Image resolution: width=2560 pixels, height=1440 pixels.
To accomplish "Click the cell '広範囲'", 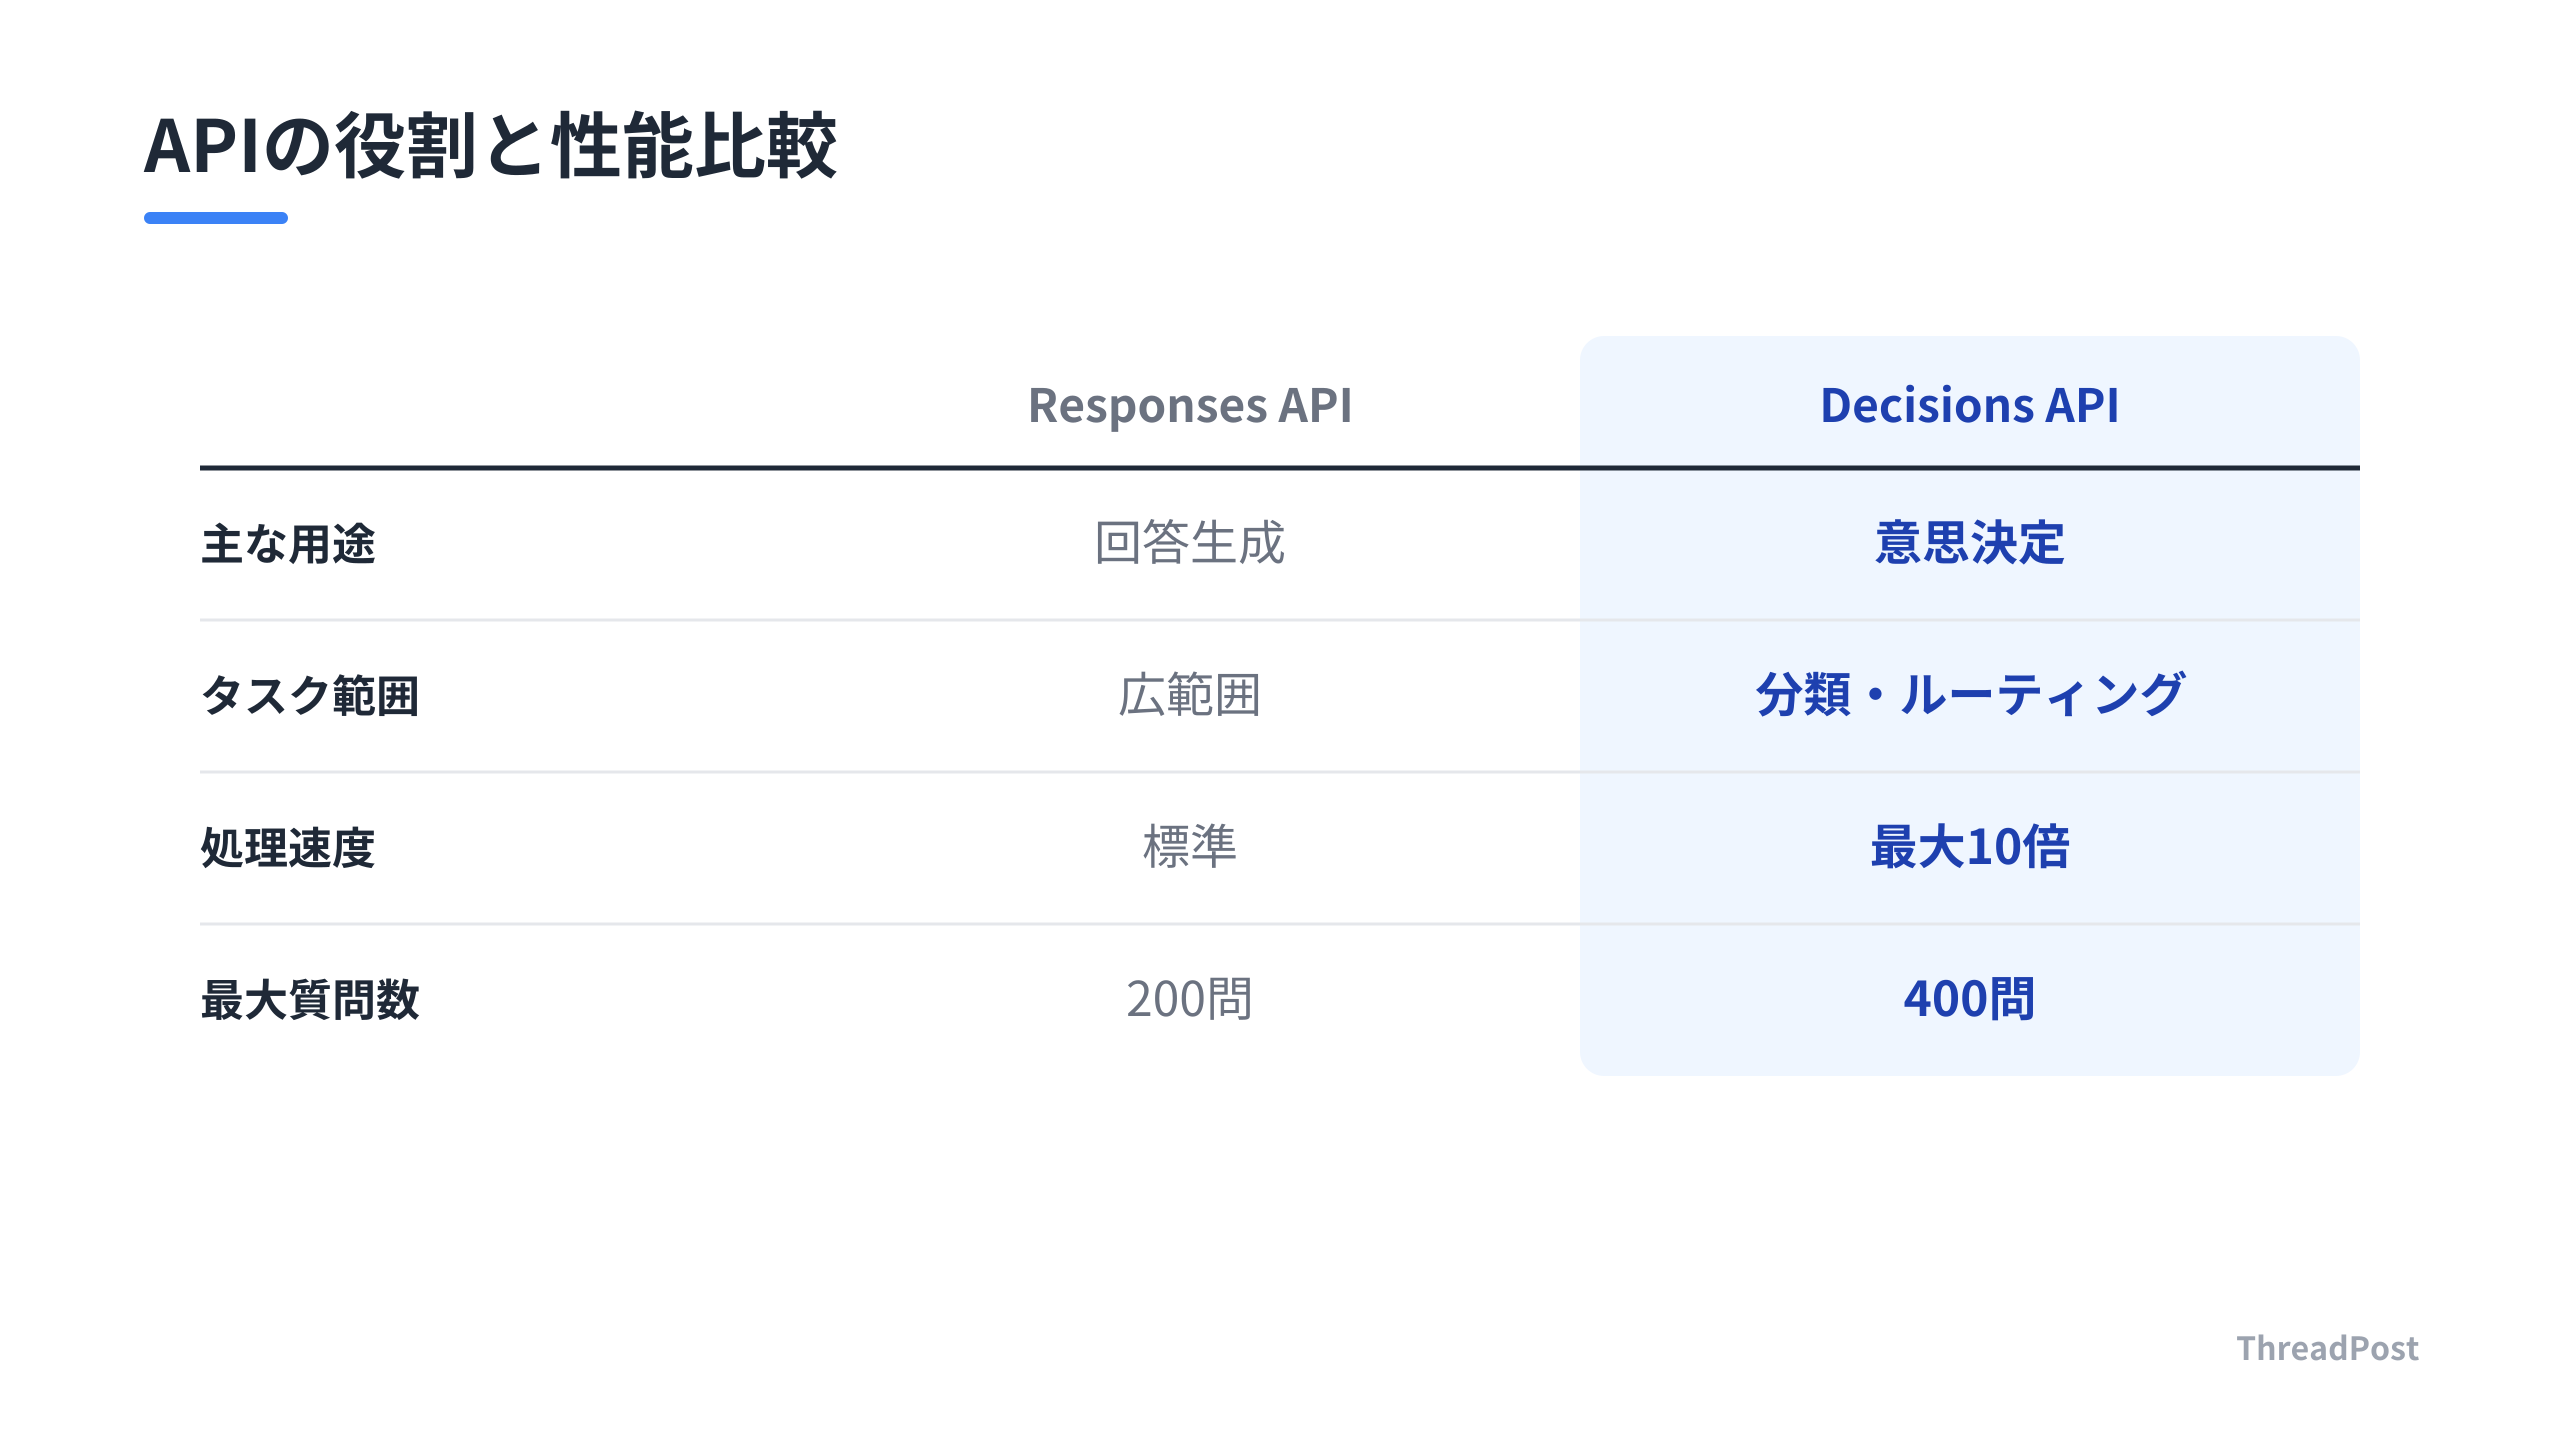I will coord(1190,695).
